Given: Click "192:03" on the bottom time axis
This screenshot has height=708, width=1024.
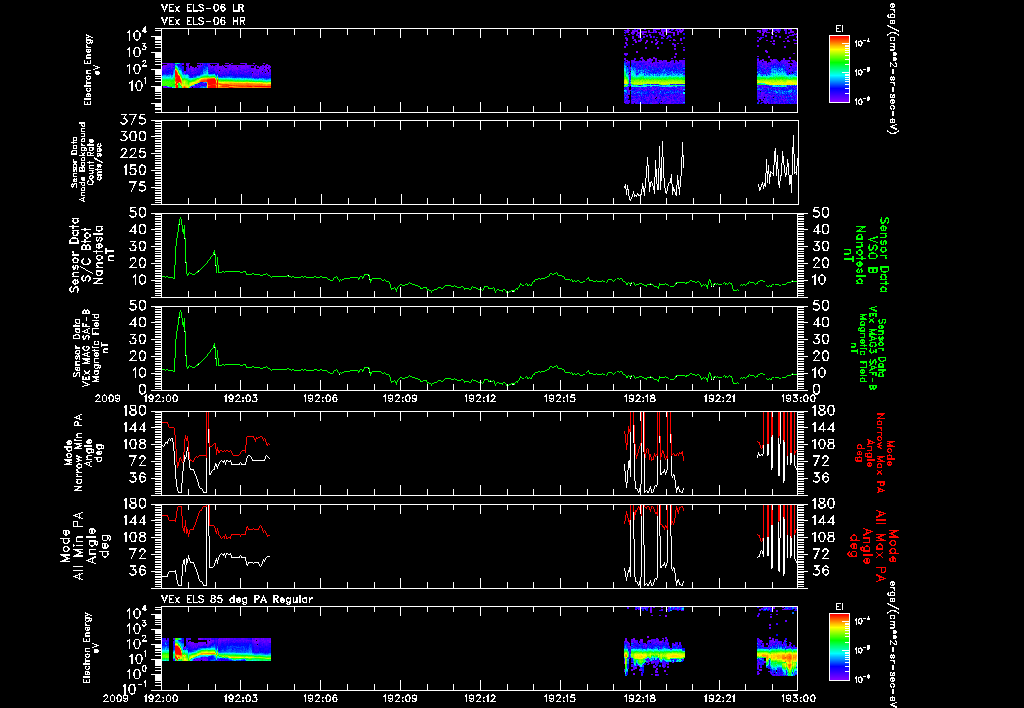Looking at the screenshot, I should click(x=240, y=698).
